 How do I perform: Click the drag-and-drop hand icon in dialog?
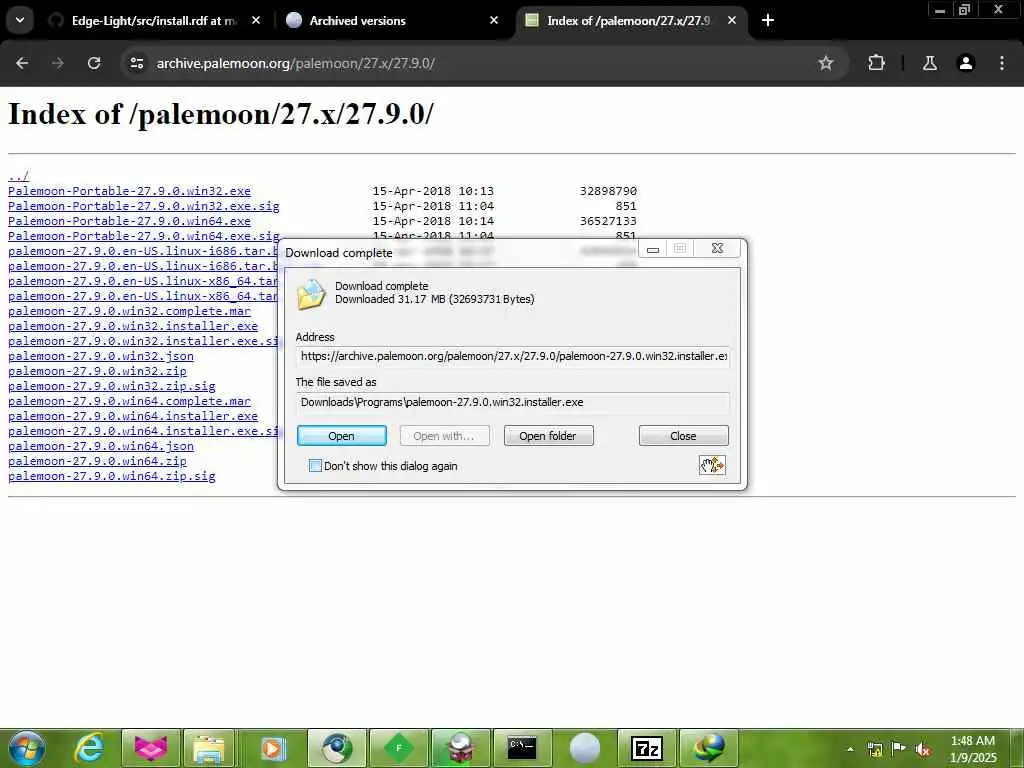712,465
